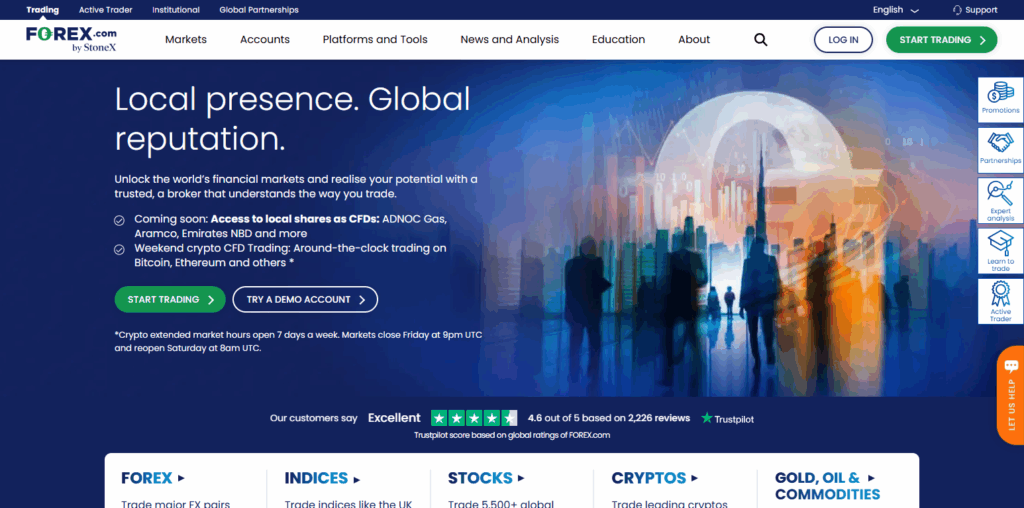
Task: Open the Education menu
Action: (x=618, y=39)
